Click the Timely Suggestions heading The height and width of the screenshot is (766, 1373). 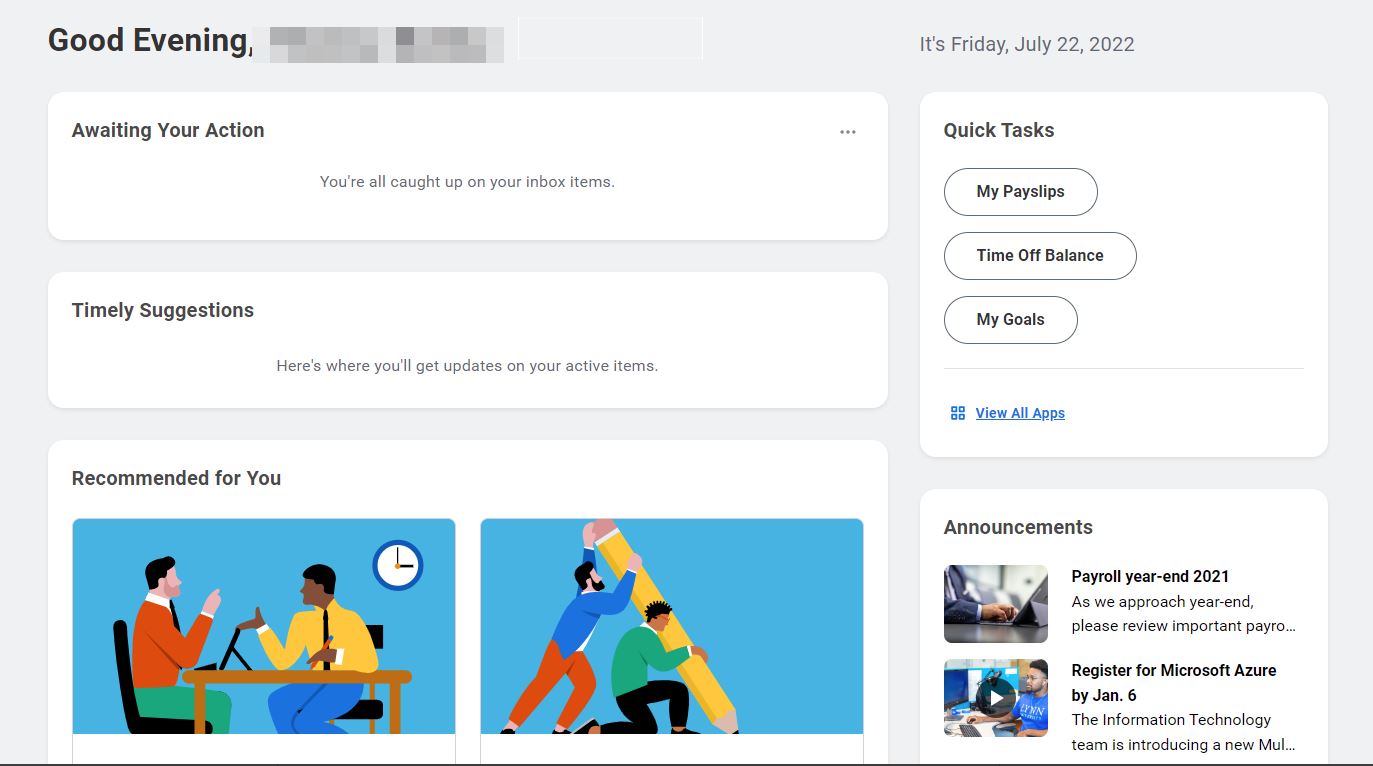coord(163,310)
